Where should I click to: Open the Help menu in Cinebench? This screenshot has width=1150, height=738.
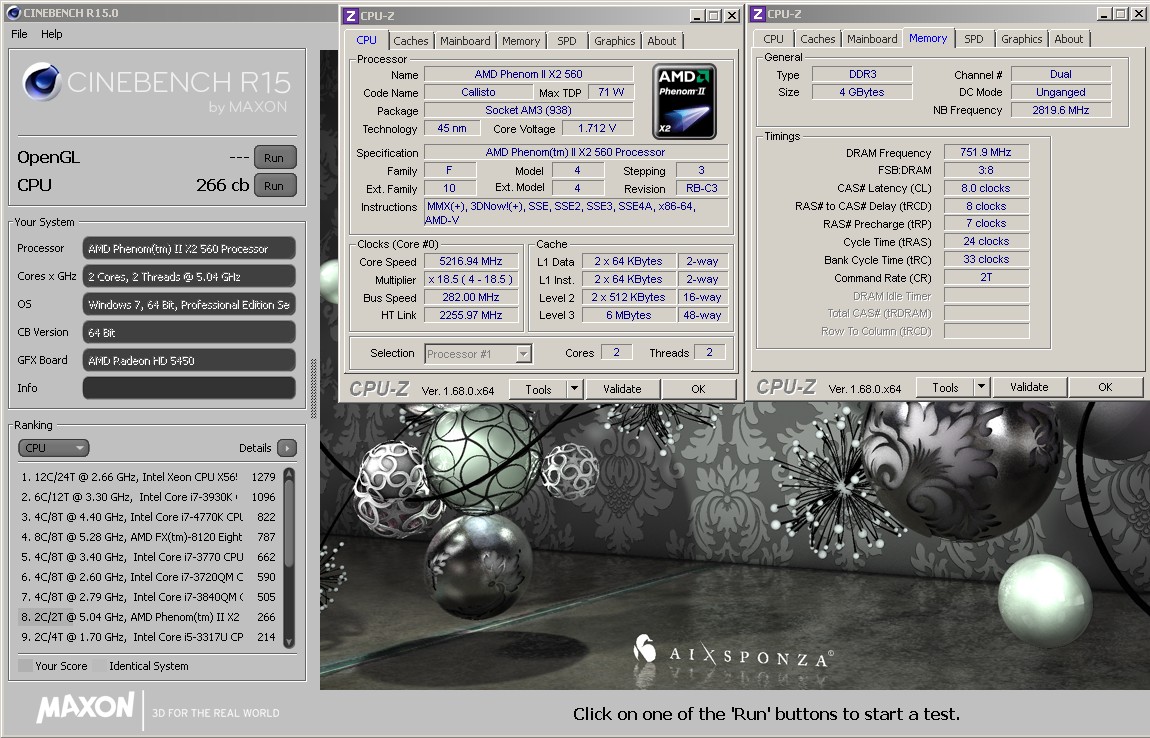(x=51, y=34)
